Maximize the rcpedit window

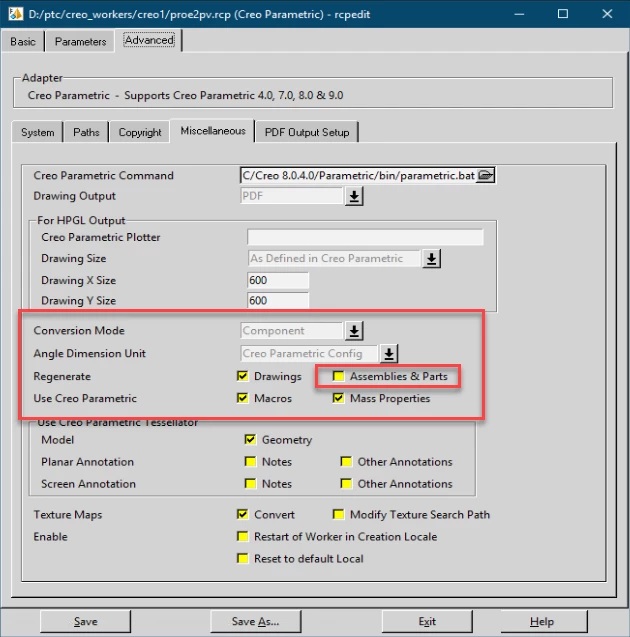563,14
